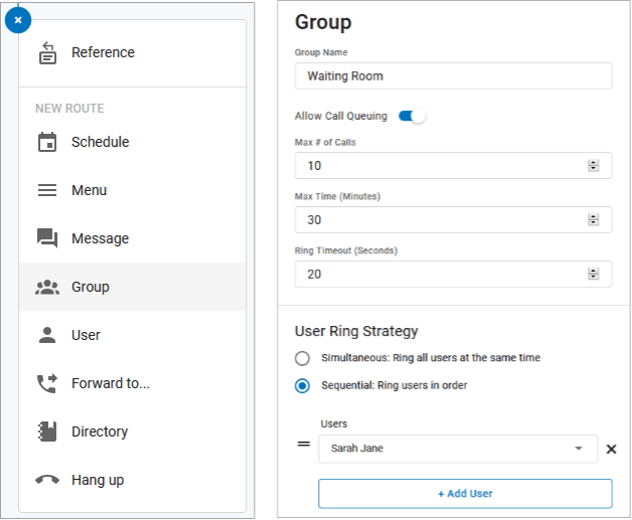Viewport: 632px width, 520px height.
Task: Click the Forward to phone icon
Action: click(47, 383)
